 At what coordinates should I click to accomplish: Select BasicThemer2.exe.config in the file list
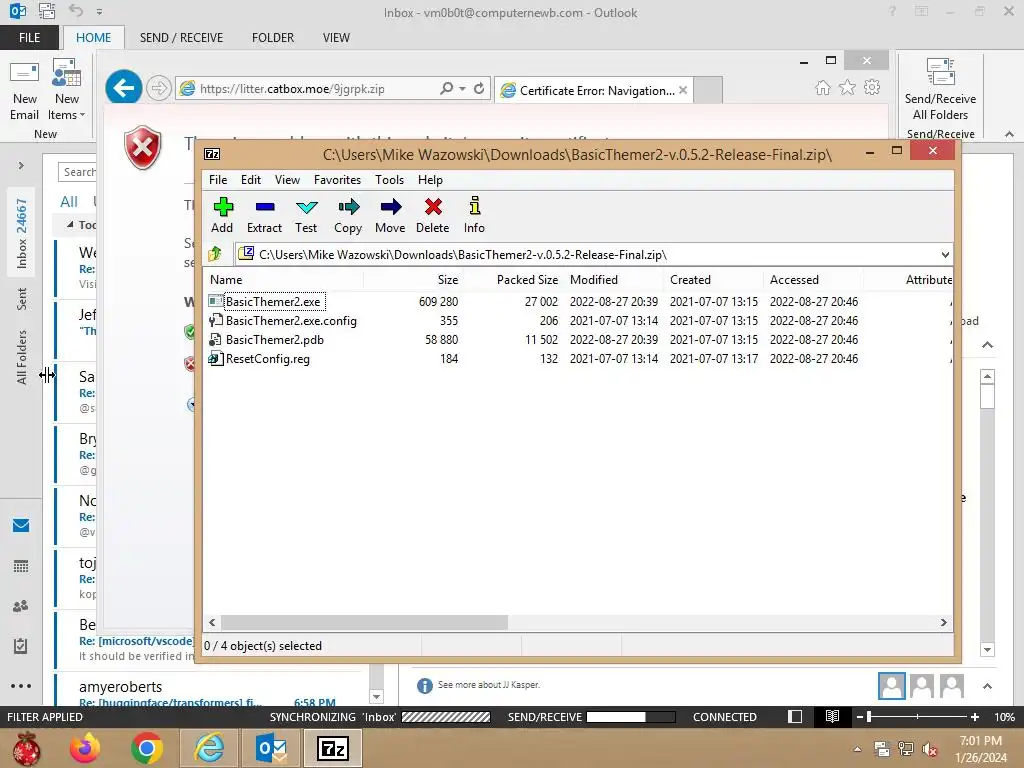[283, 321]
